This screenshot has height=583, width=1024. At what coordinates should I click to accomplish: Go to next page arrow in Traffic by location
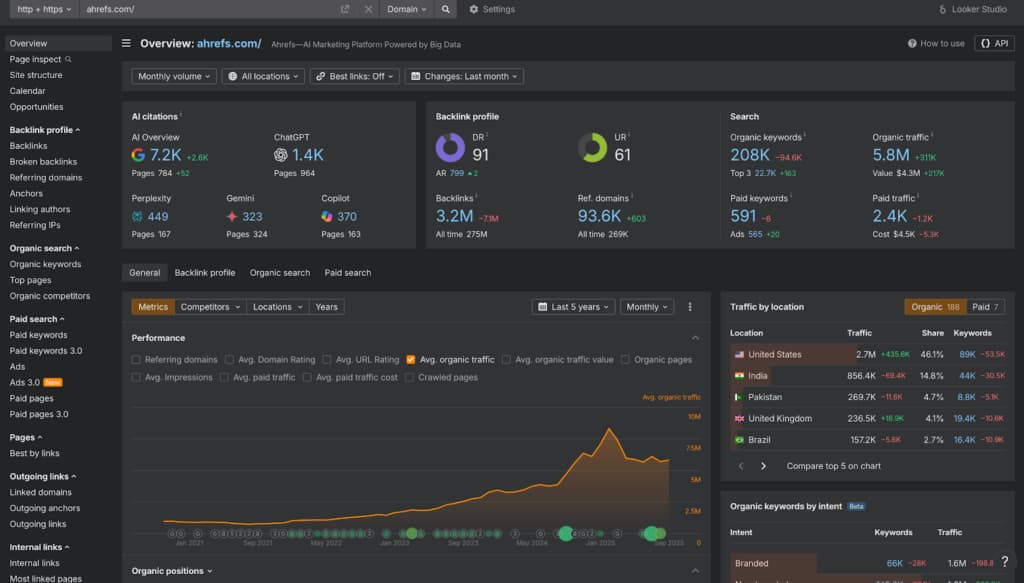(x=763, y=466)
